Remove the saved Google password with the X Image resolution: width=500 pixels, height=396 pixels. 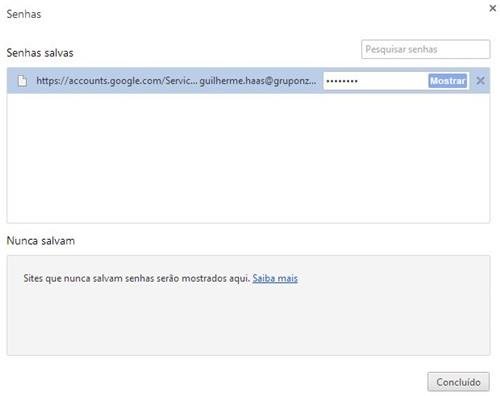pos(480,81)
